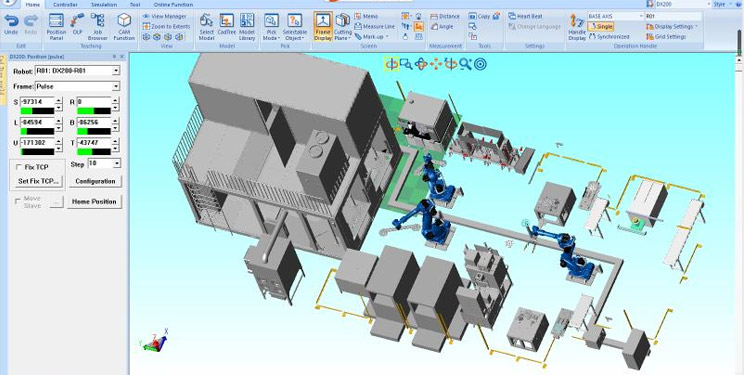Toggle the Handle Display icon

577,27
